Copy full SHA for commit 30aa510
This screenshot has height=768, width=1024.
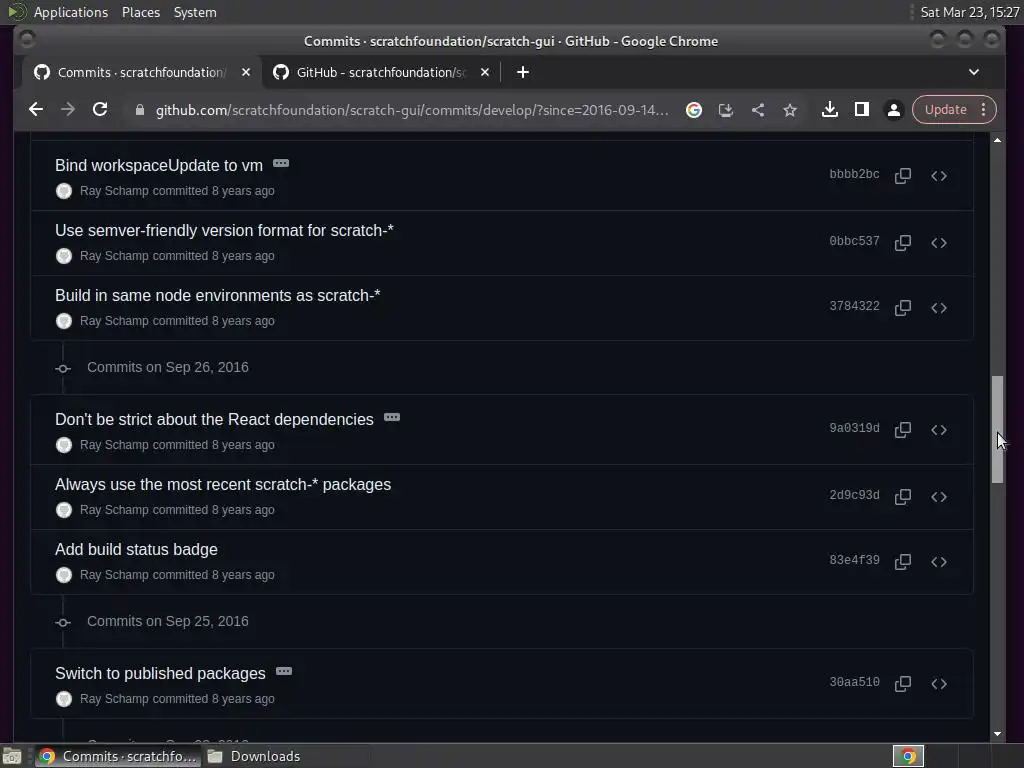[x=903, y=684]
